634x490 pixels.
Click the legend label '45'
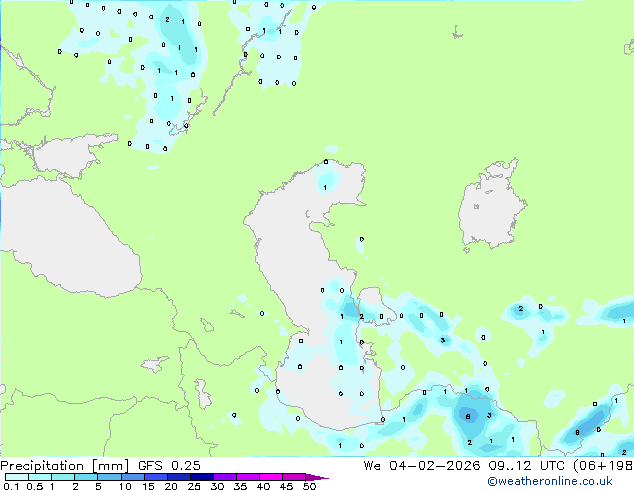point(286,486)
